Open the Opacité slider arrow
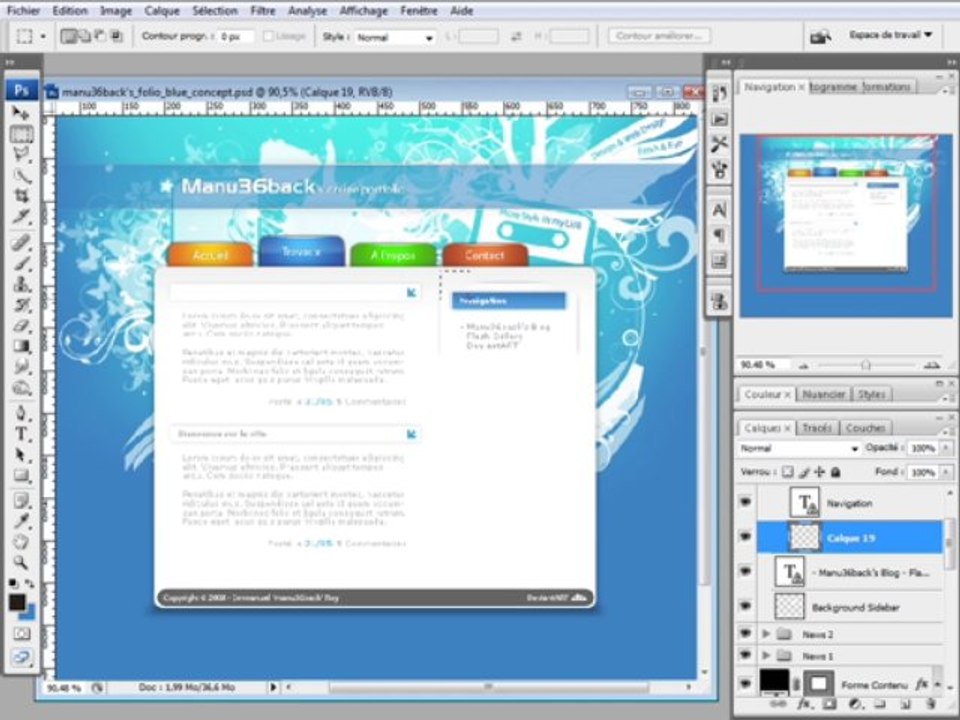Viewport: 960px width, 720px height. pos(946,448)
